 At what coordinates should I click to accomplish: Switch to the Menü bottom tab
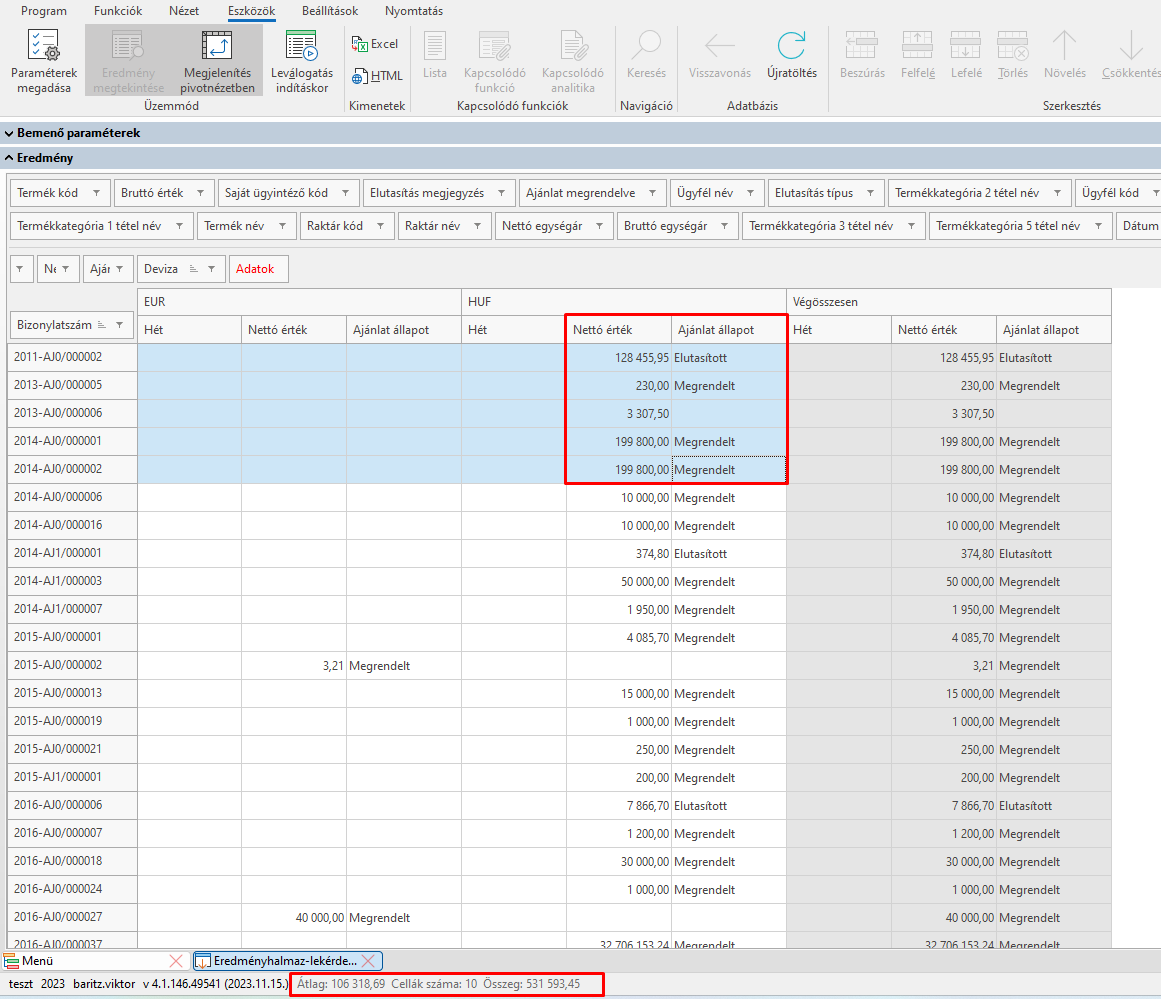click(40, 961)
